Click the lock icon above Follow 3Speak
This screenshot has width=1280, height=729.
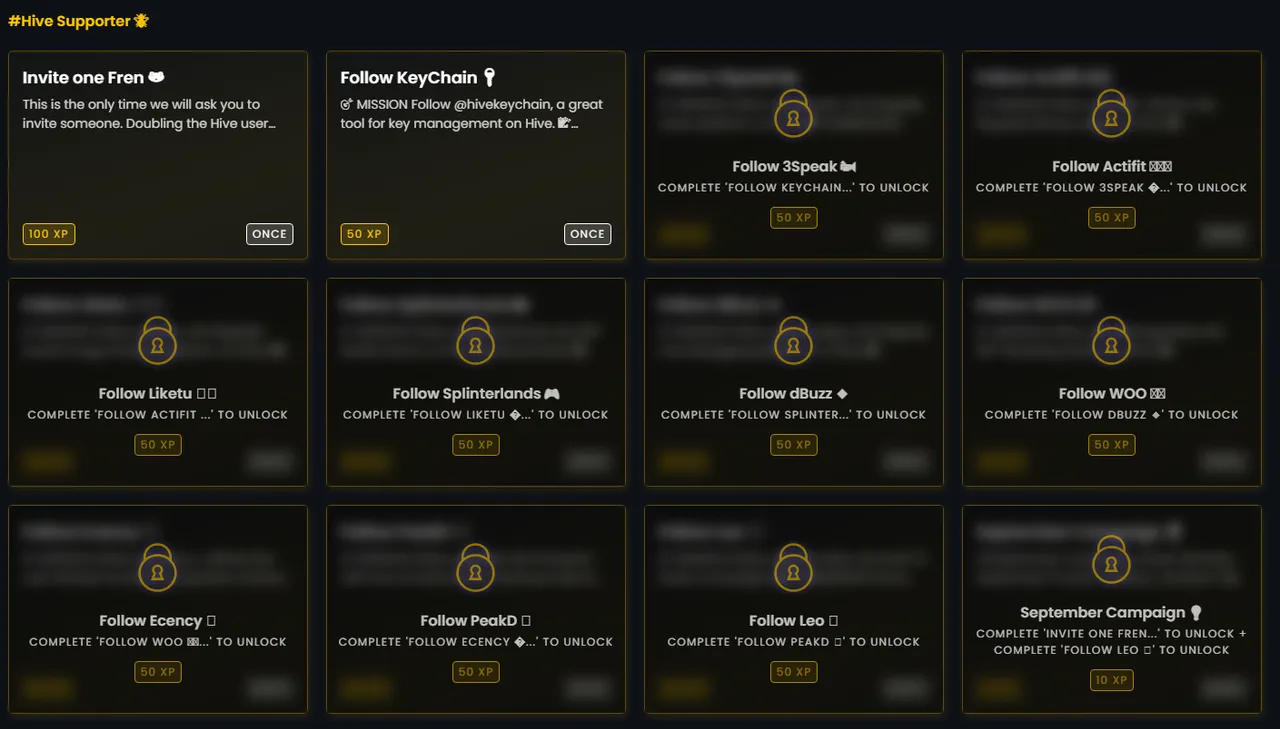(793, 114)
